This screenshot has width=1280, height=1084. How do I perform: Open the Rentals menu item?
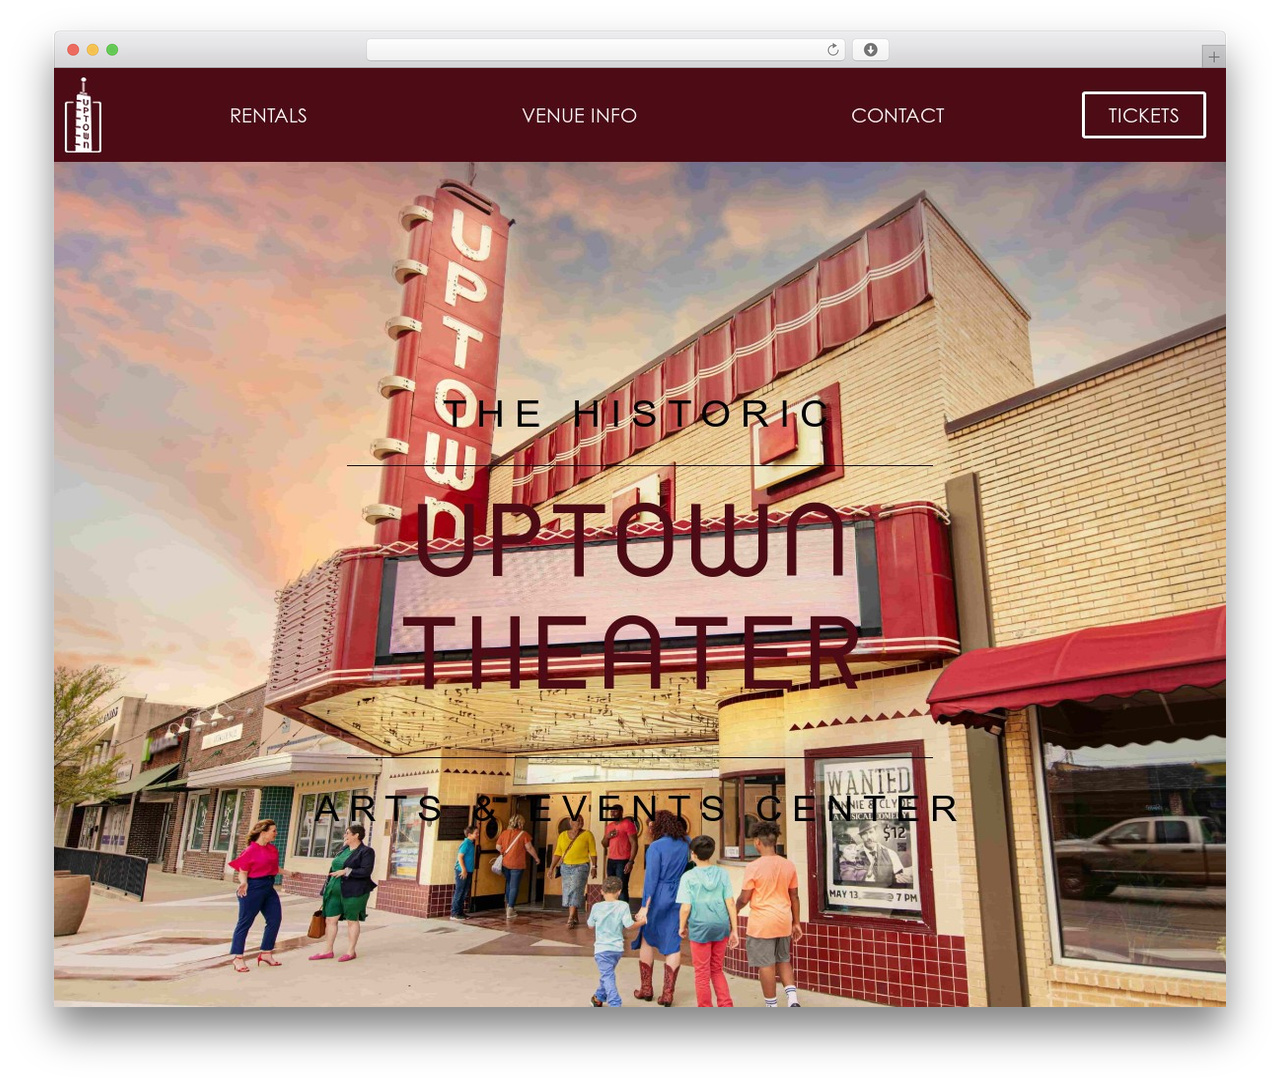[268, 115]
